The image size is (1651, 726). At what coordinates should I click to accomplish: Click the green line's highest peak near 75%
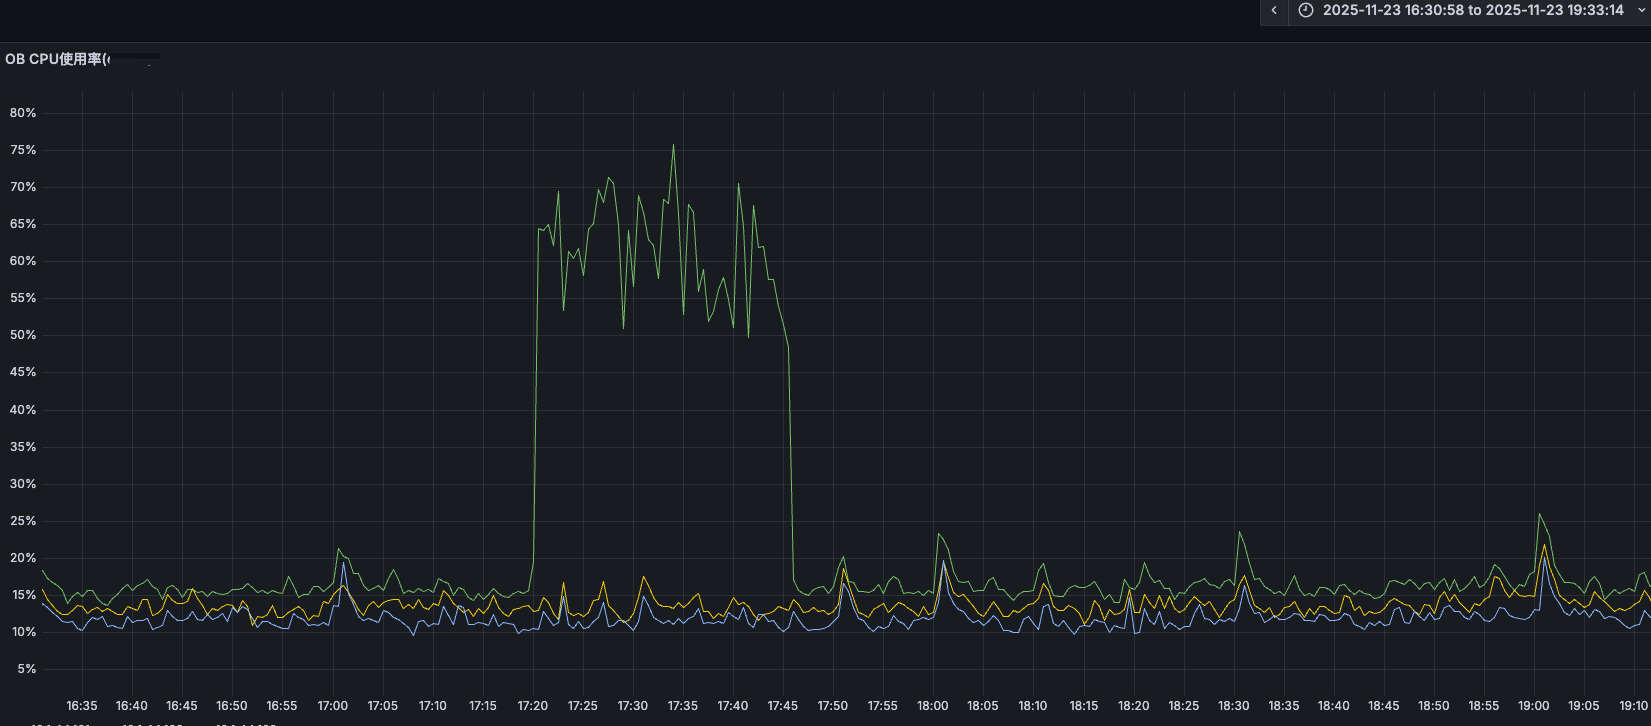673,145
